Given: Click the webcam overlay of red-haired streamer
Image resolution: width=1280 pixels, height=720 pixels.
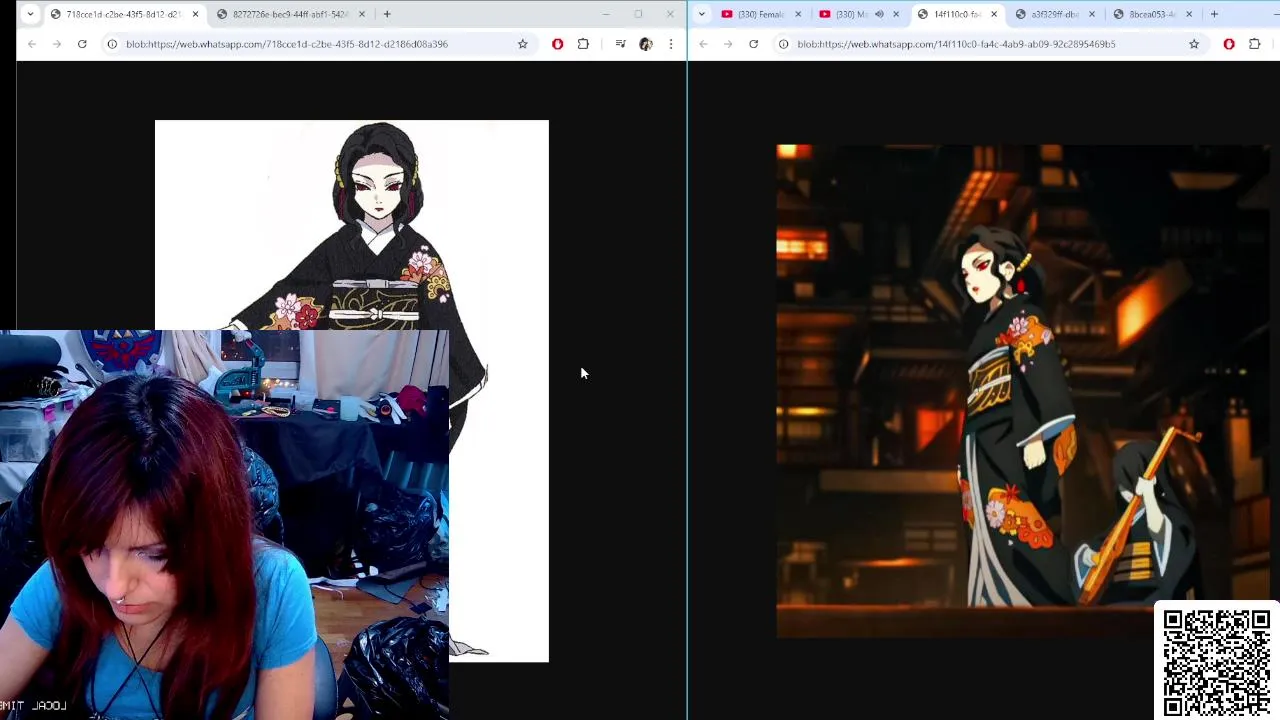Looking at the screenshot, I should click(224, 525).
